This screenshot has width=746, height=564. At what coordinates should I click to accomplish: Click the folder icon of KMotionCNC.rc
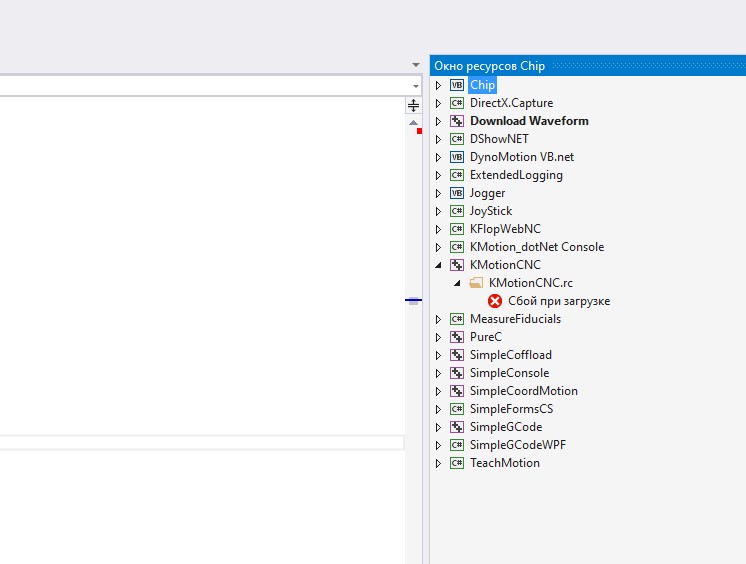(x=476, y=283)
